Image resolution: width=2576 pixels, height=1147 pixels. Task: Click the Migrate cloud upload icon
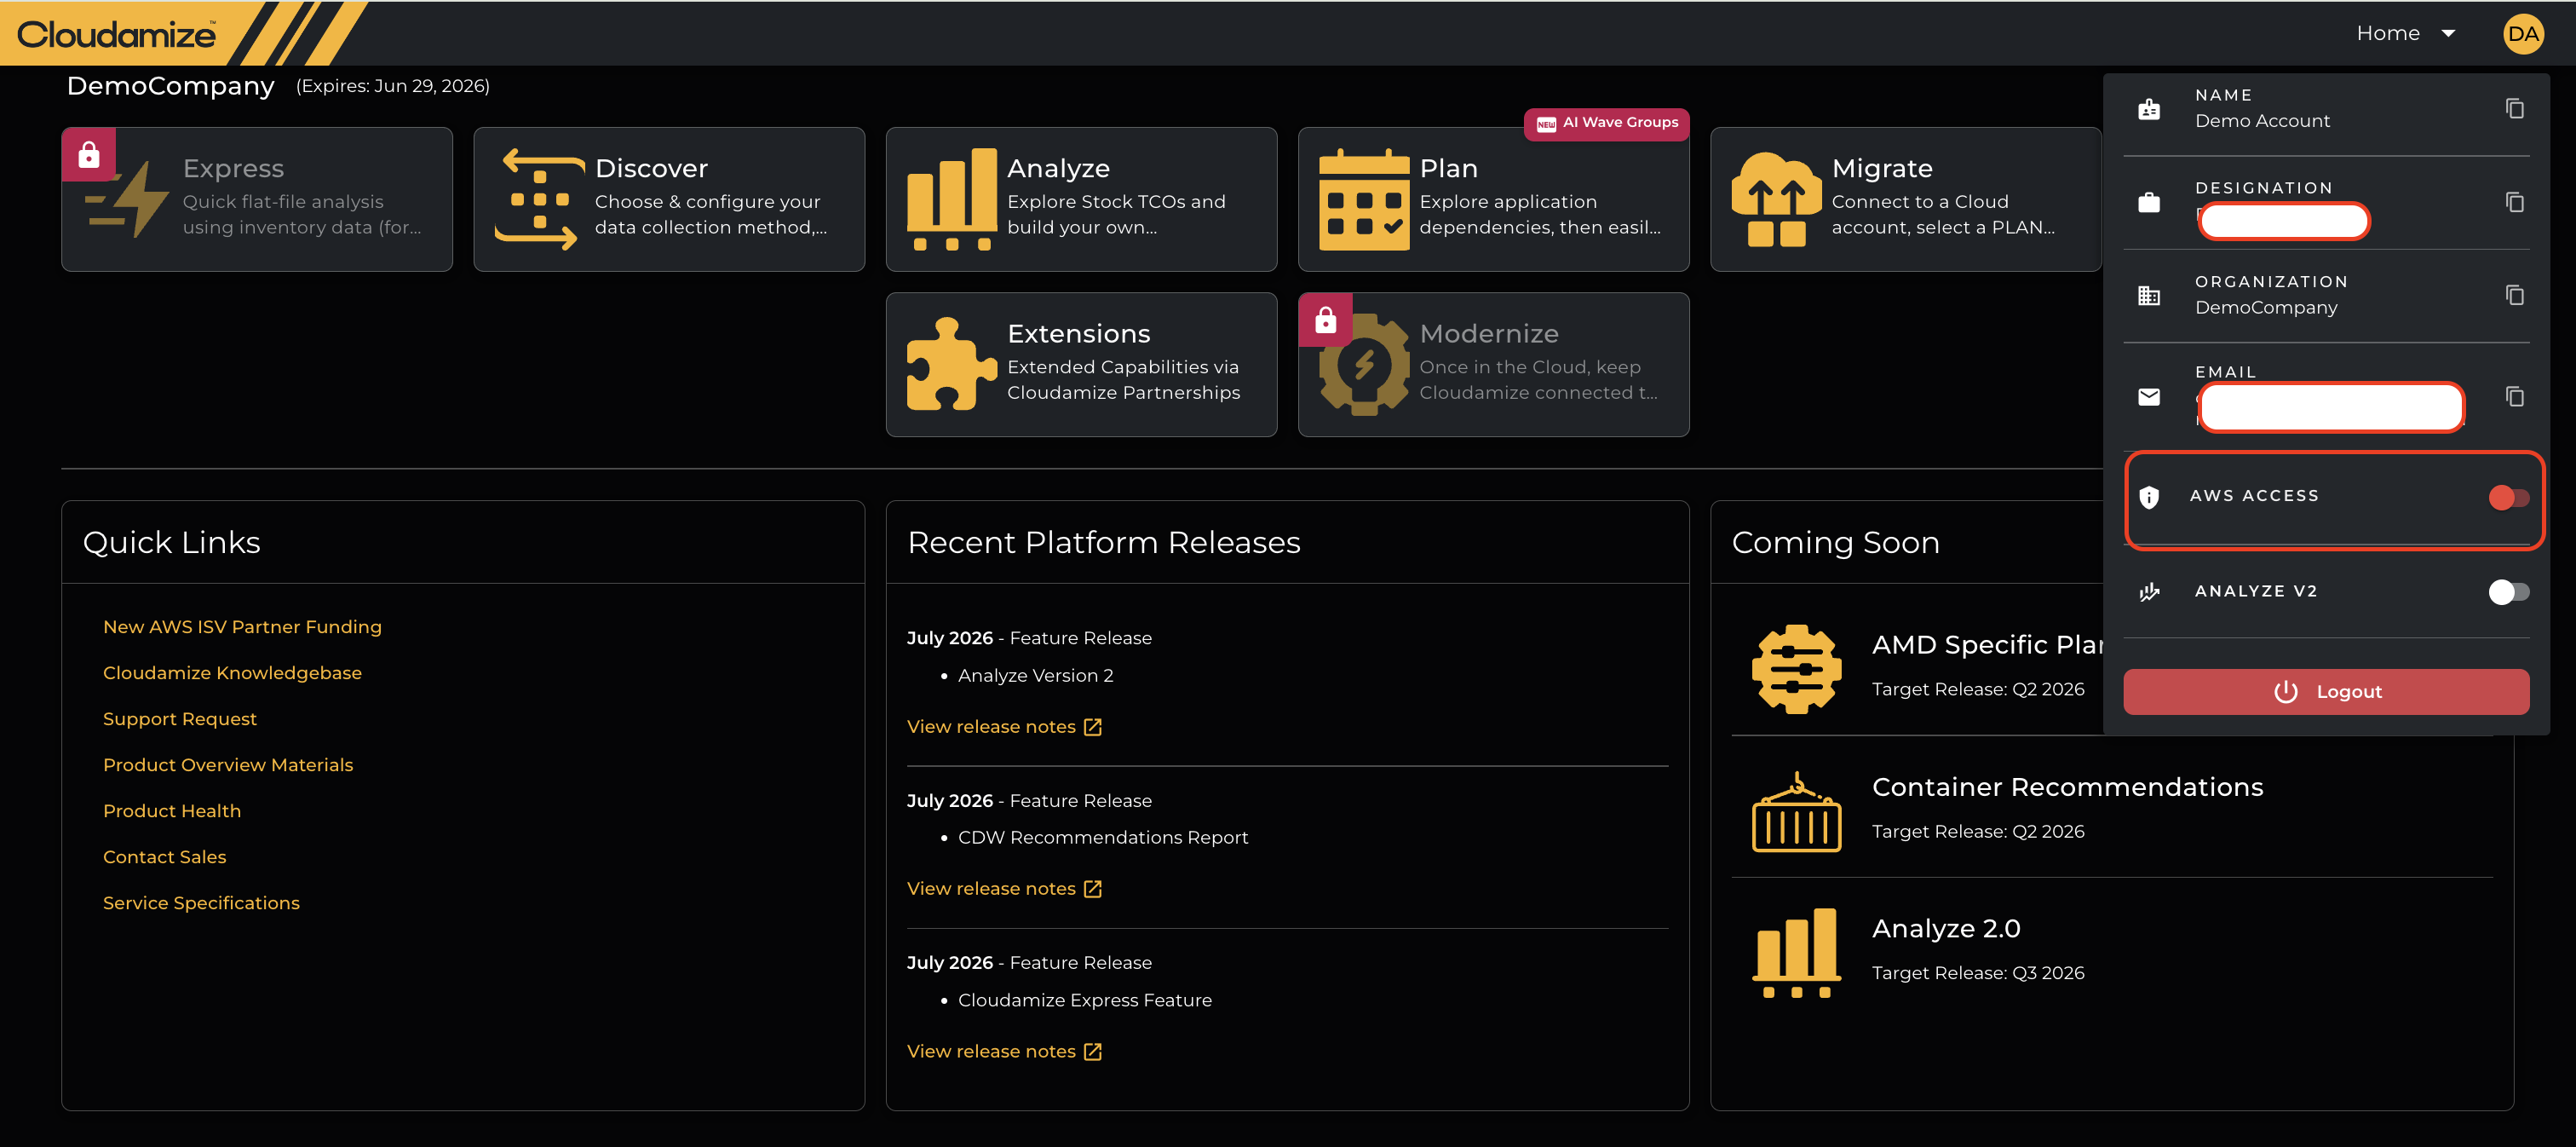[x=1776, y=199]
